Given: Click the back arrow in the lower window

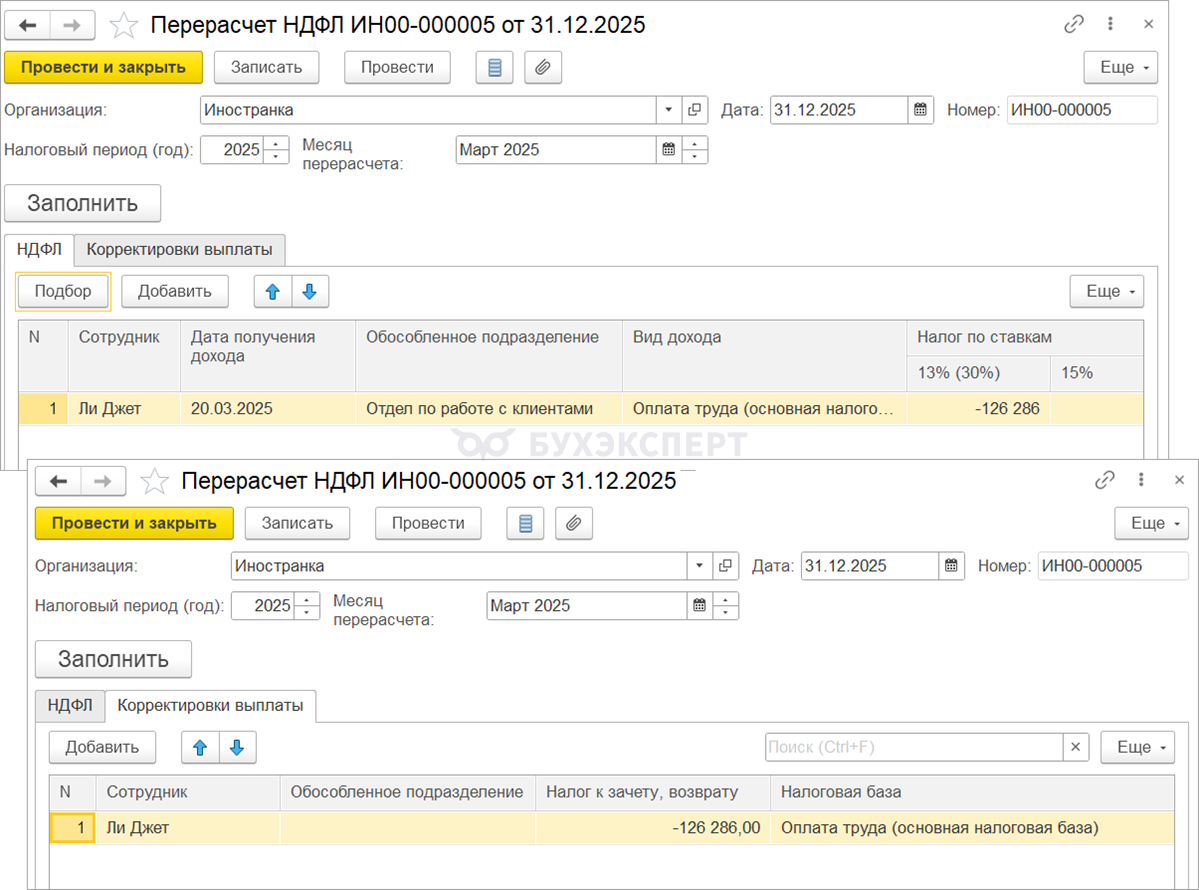Looking at the screenshot, I should click(57, 481).
